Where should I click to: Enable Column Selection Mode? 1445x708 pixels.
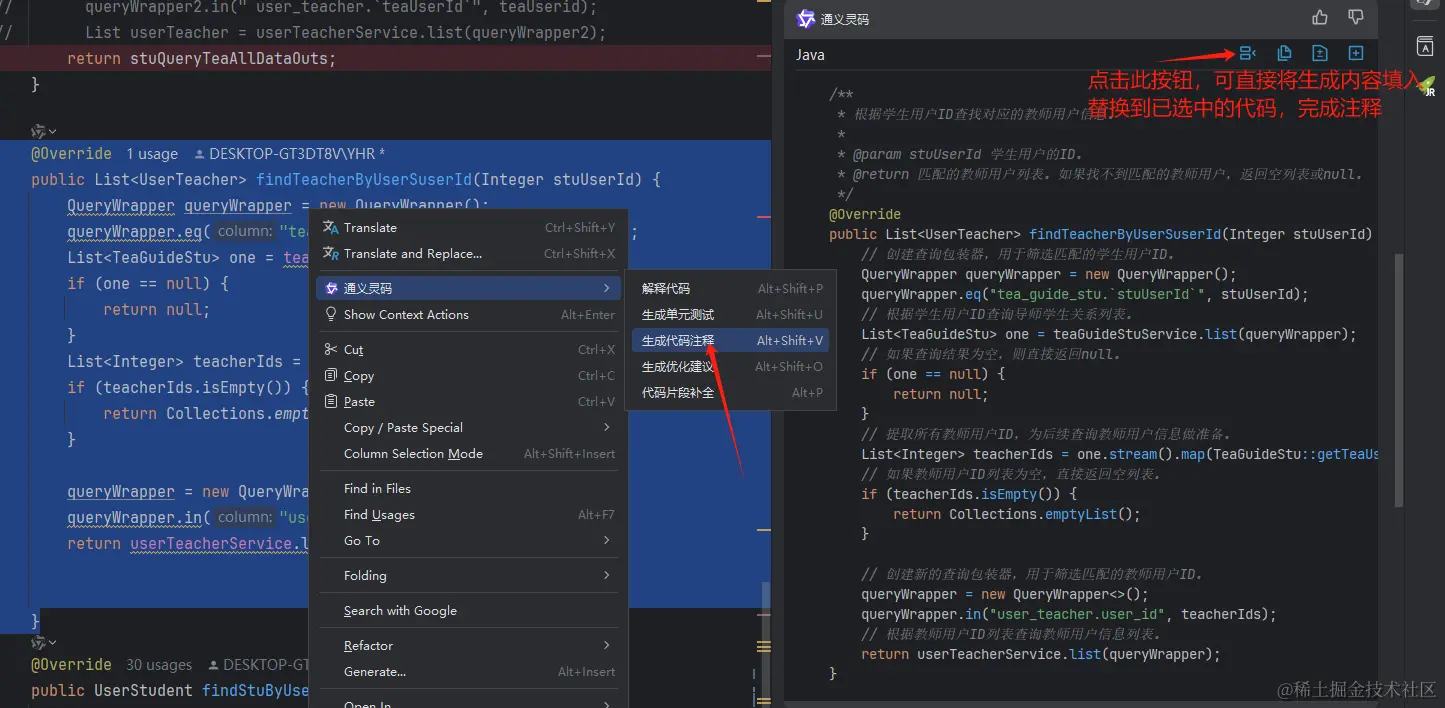(468, 453)
